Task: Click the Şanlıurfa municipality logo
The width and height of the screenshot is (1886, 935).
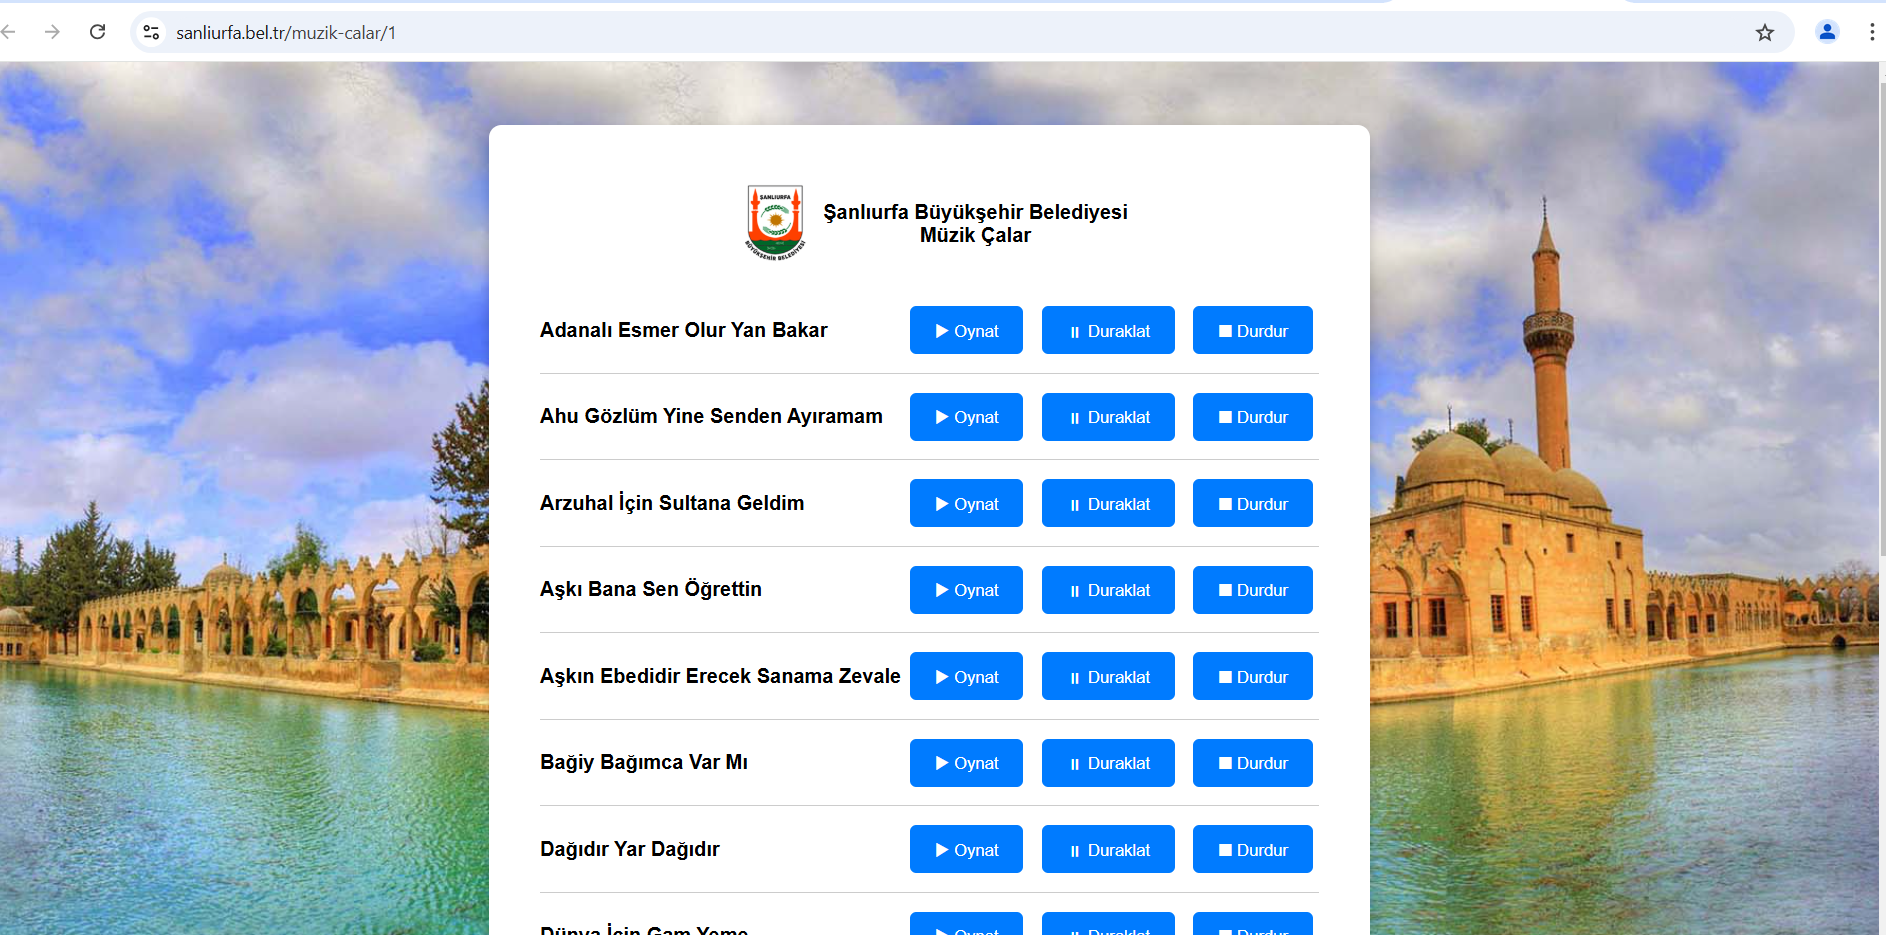Action: tap(775, 223)
